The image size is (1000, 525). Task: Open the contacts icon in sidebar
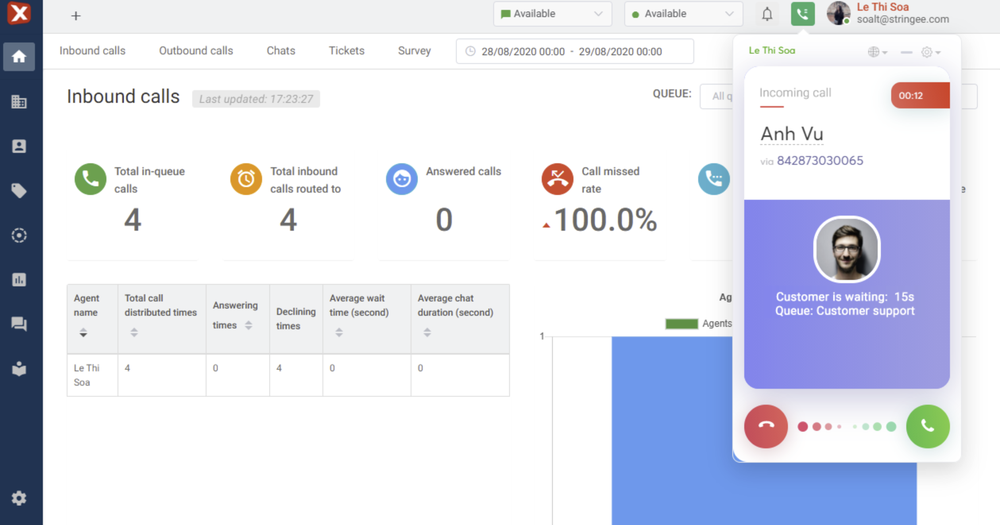pyautogui.click(x=19, y=146)
